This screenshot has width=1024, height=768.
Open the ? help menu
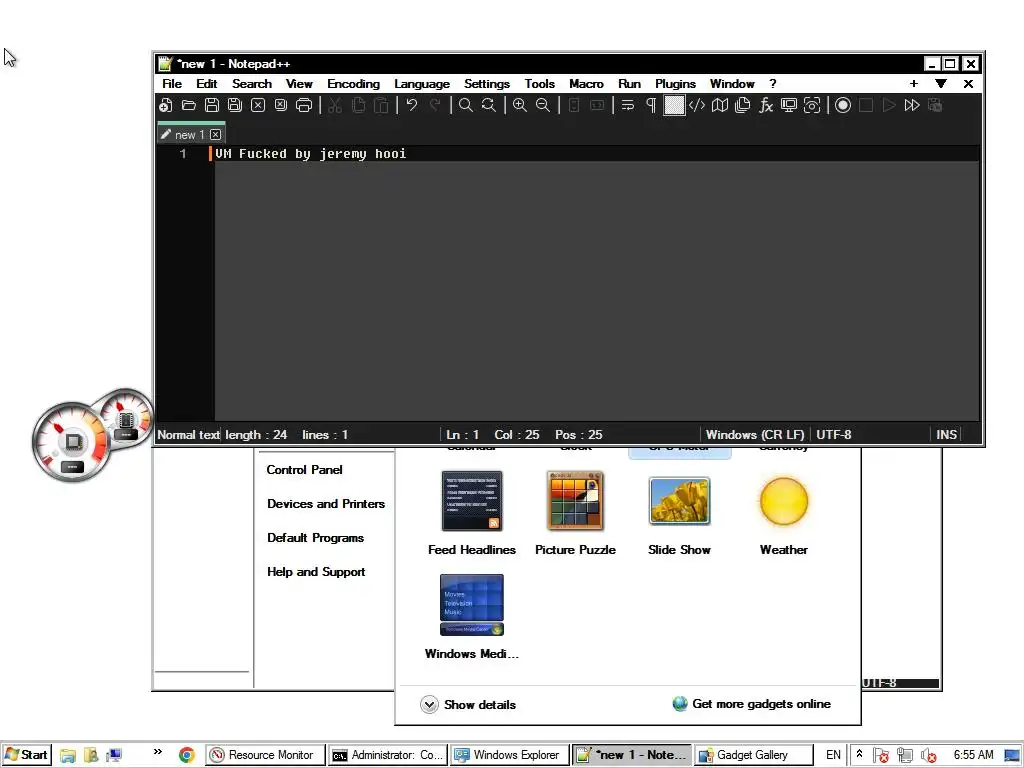tap(773, 84)
